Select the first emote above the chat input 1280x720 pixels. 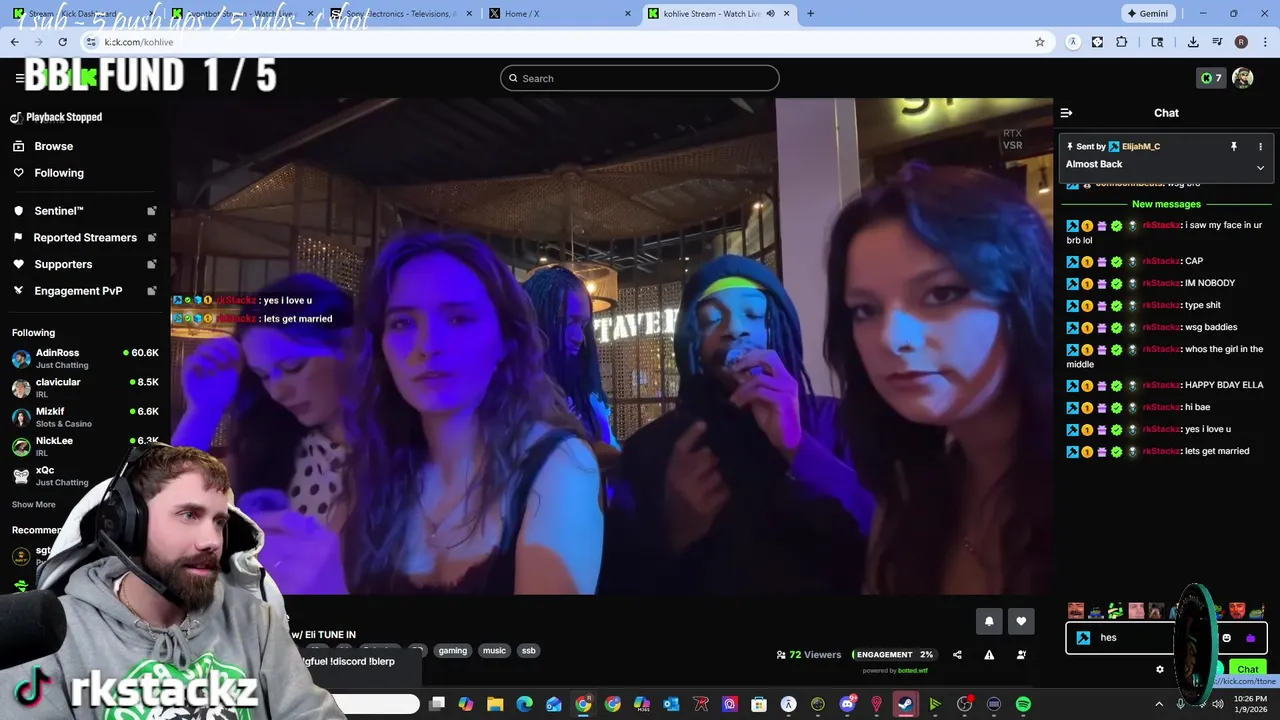pos(1076,610)
